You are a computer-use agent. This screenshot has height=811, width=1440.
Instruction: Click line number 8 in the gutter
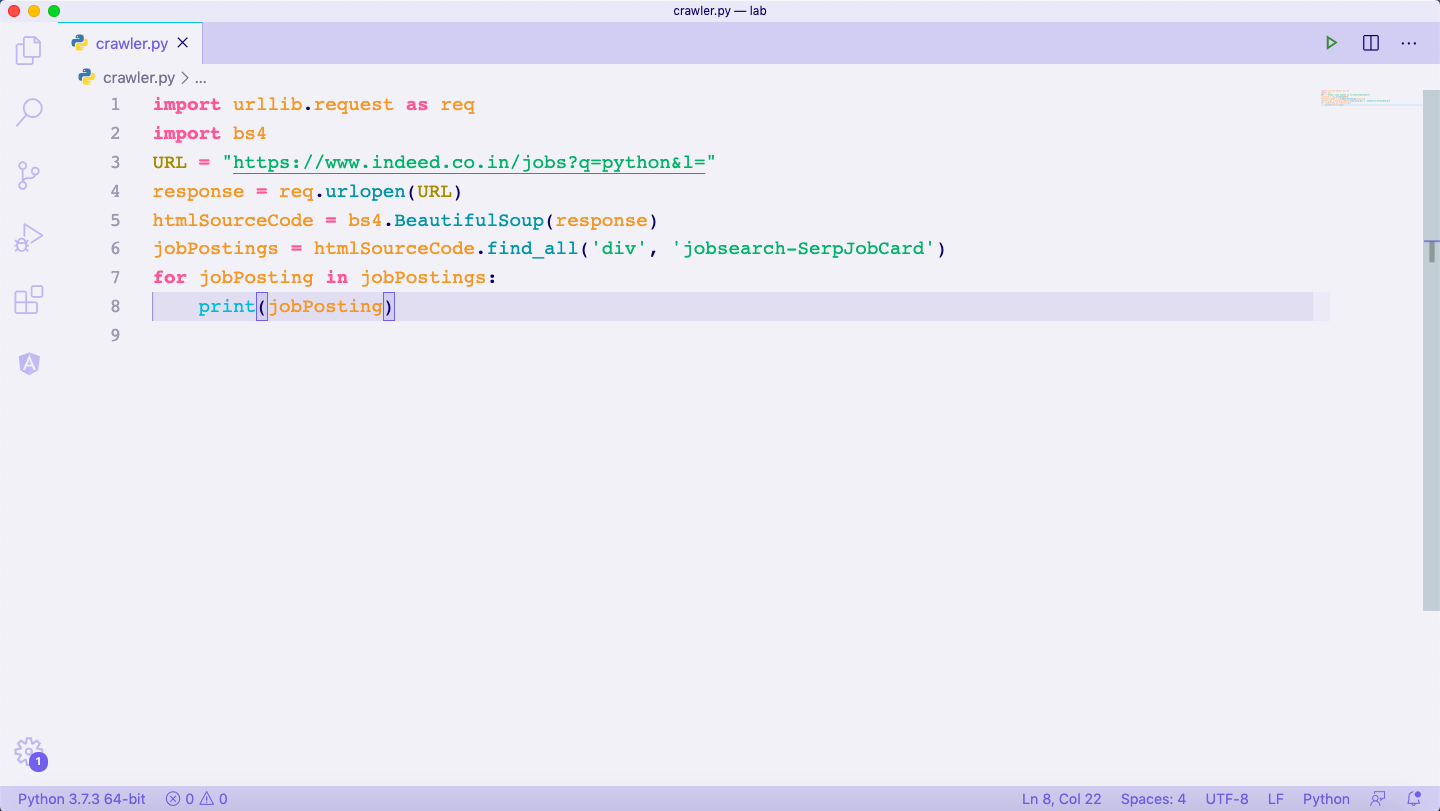(x=115, y=306)
